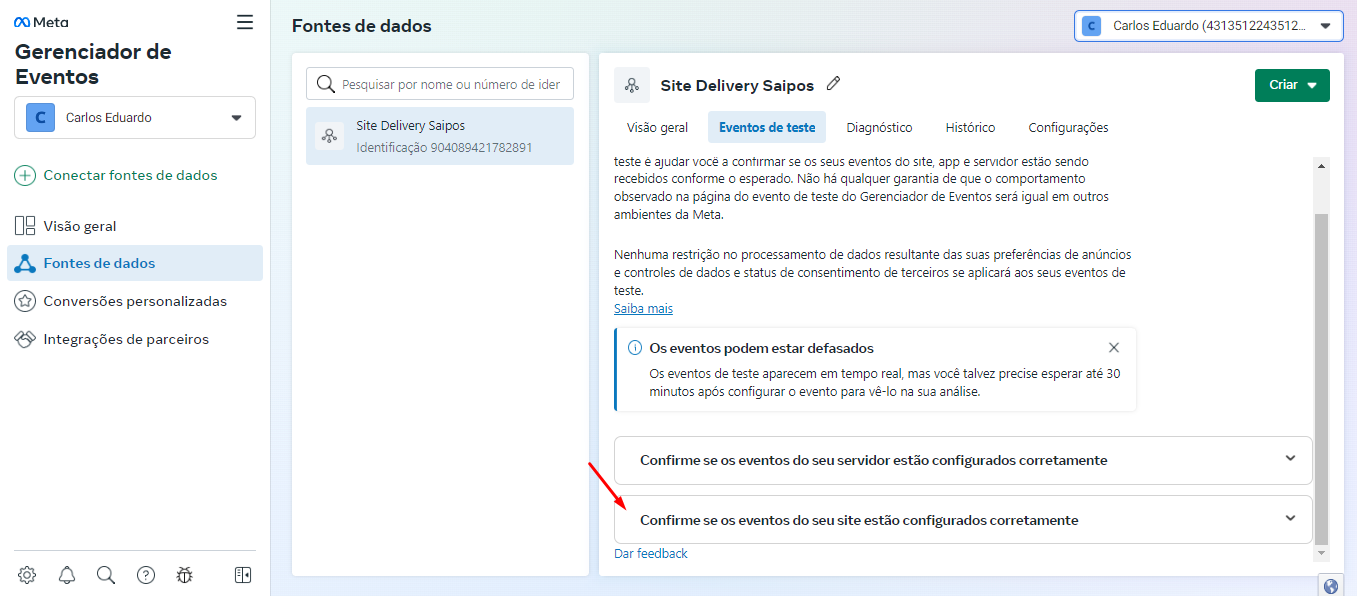Open Conversões personalizadas in the sidebar
The image size is (1357, 596).
click(x=135, y=301)
